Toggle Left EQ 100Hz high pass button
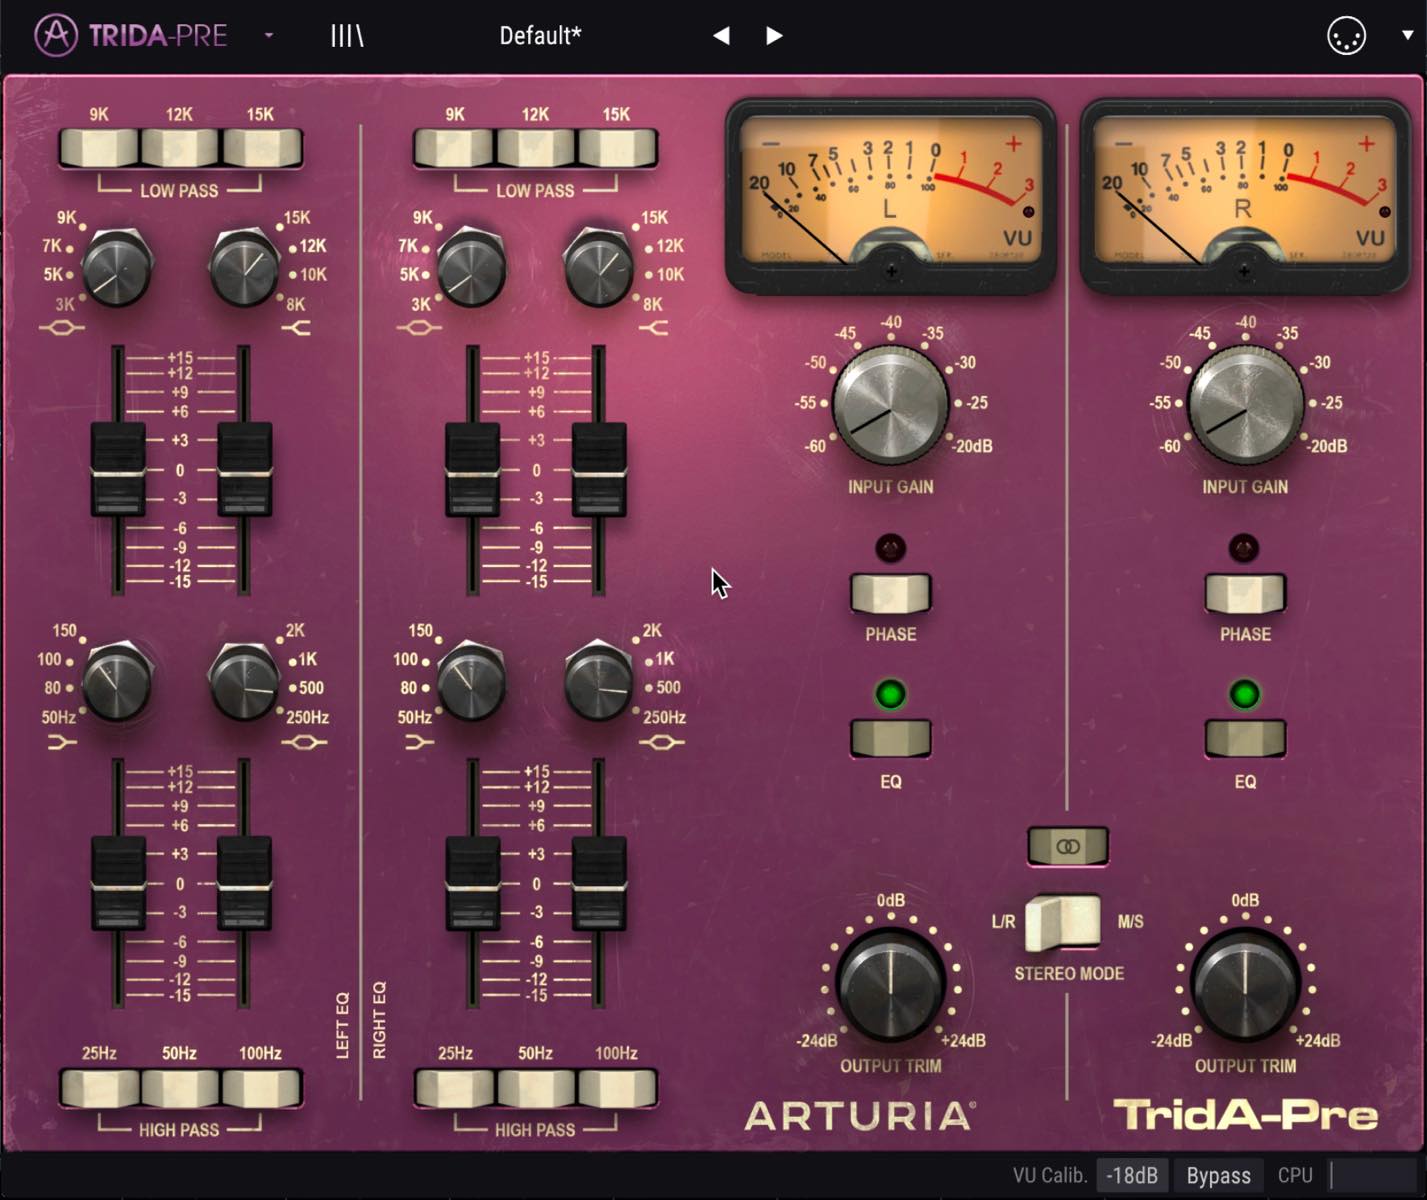 pyautogui.click(x=260, y=1087)
